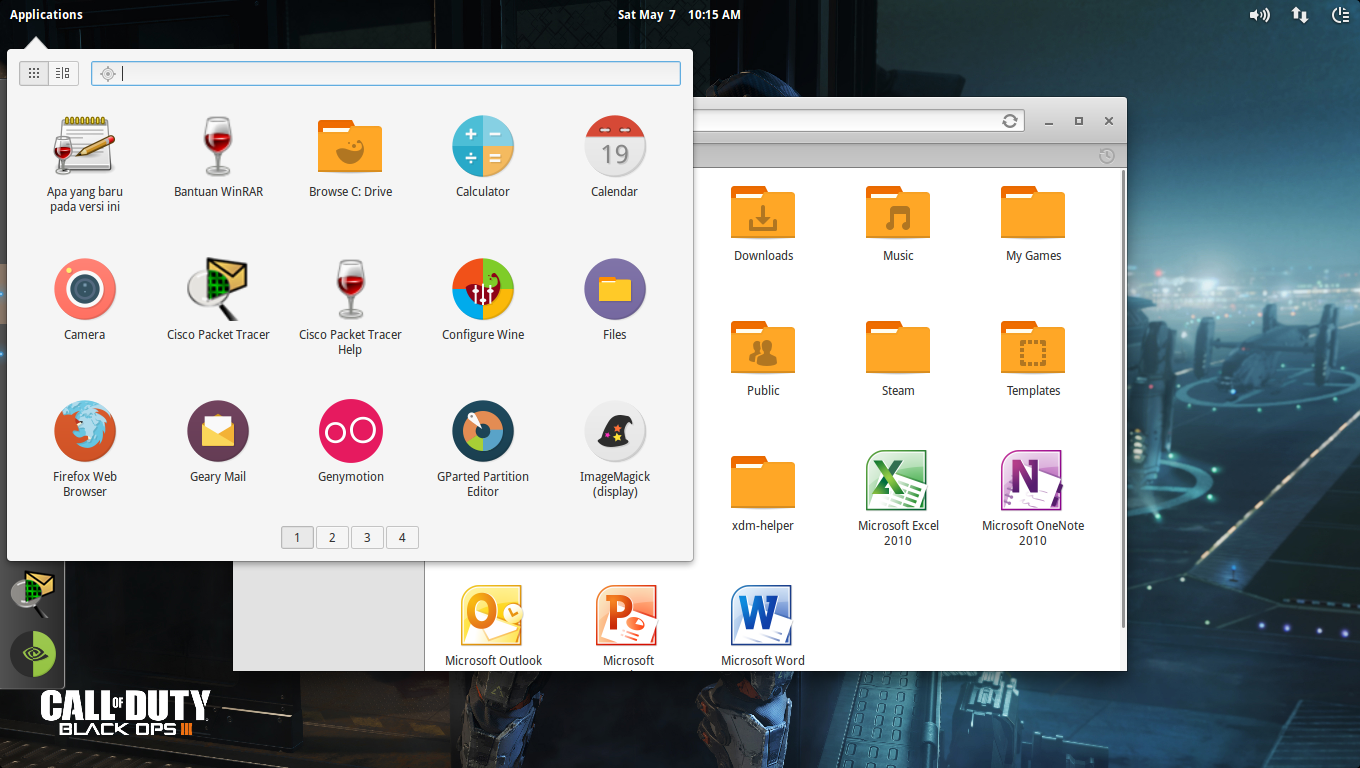Open Apa yang baru pada versi ini
The width and height of the screenshot is (1360, 768).
click(85, 164)
